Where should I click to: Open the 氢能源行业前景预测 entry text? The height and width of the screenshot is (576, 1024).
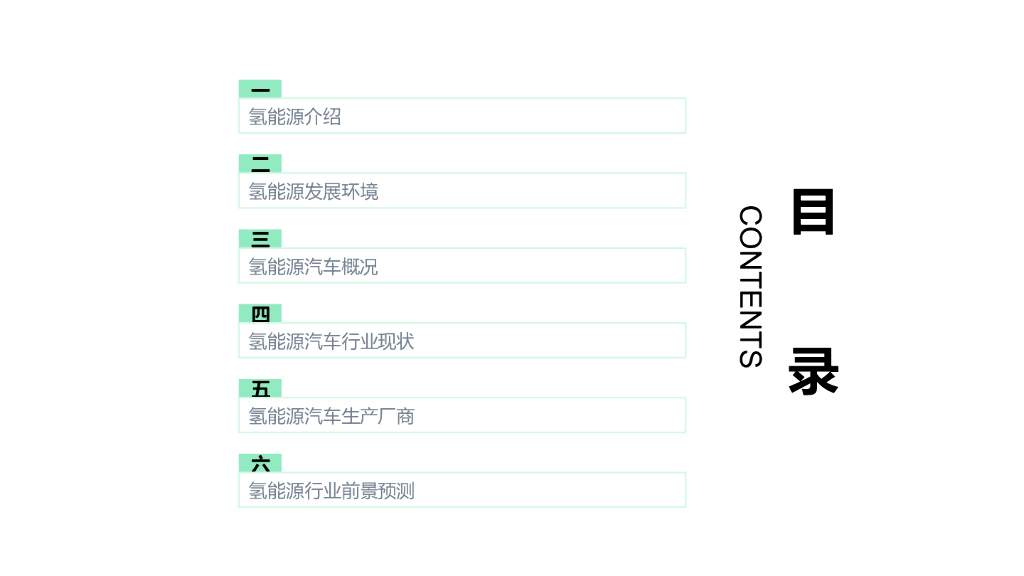click(x=332, y=491)
